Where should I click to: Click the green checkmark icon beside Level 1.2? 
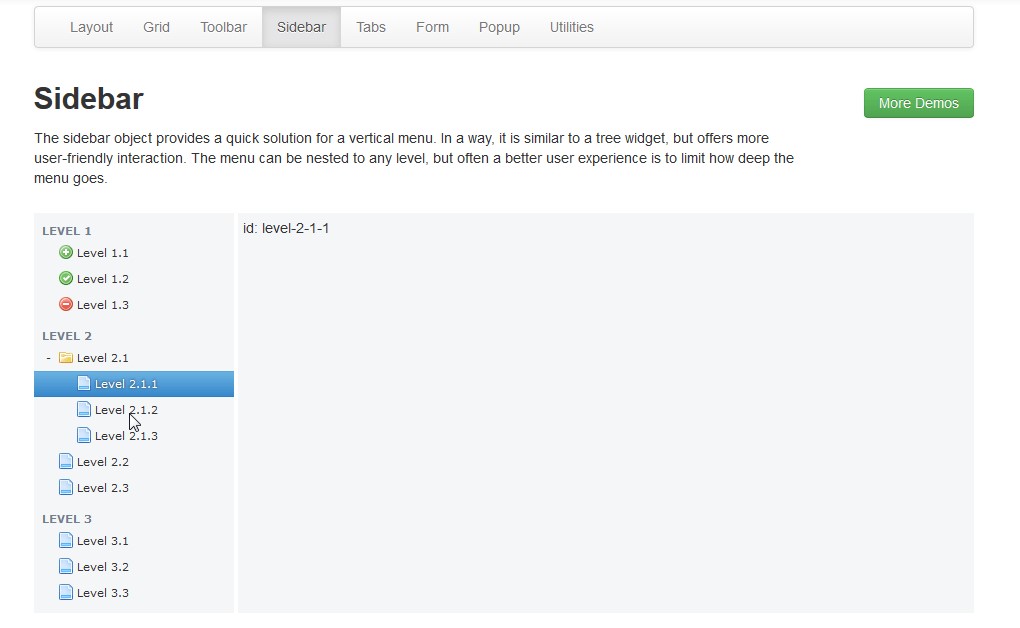[x=66, y=279]
